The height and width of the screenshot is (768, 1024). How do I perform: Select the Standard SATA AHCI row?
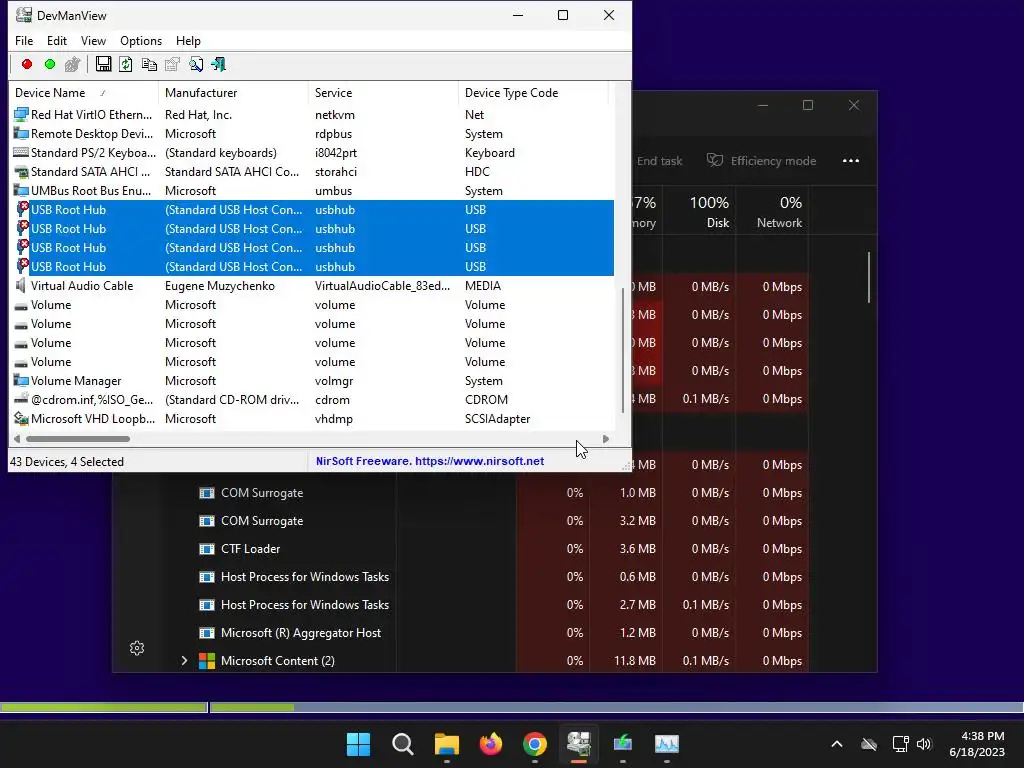(313, 172)
